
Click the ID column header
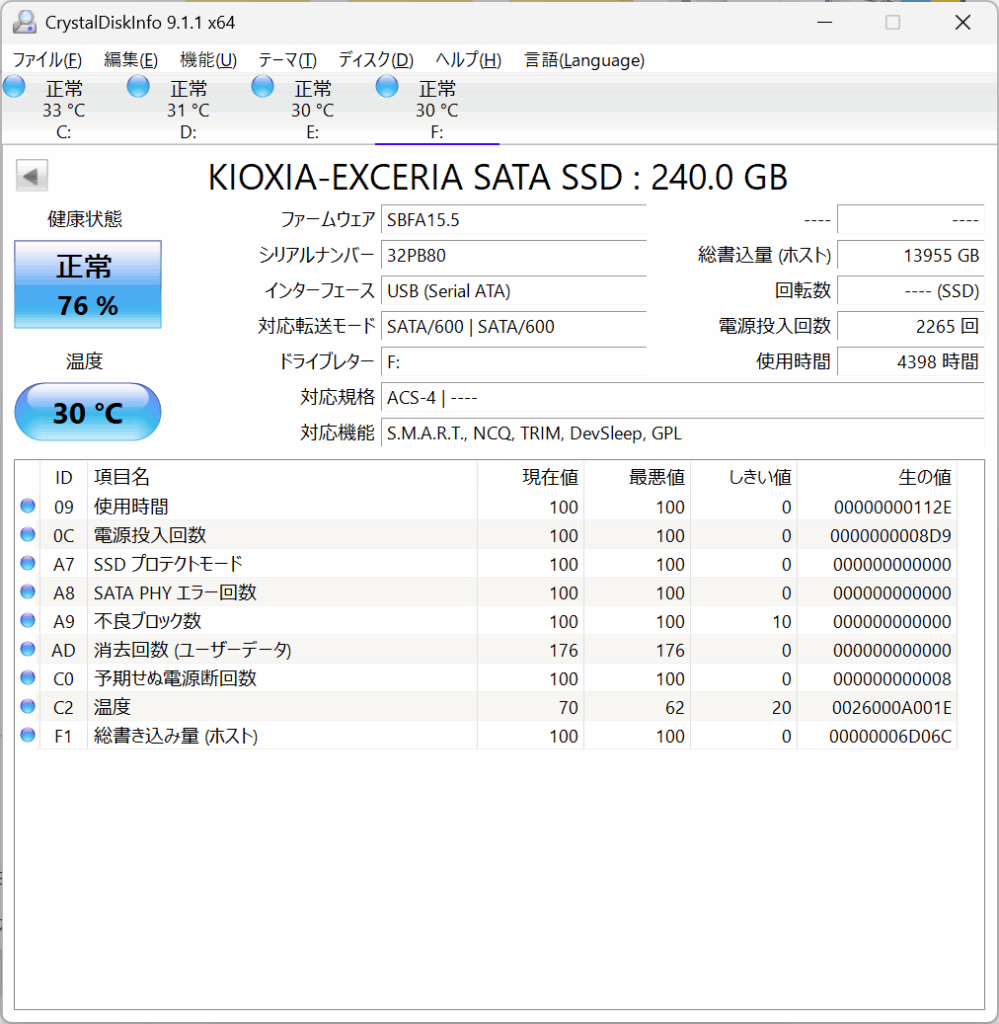[x=63, y=477]
